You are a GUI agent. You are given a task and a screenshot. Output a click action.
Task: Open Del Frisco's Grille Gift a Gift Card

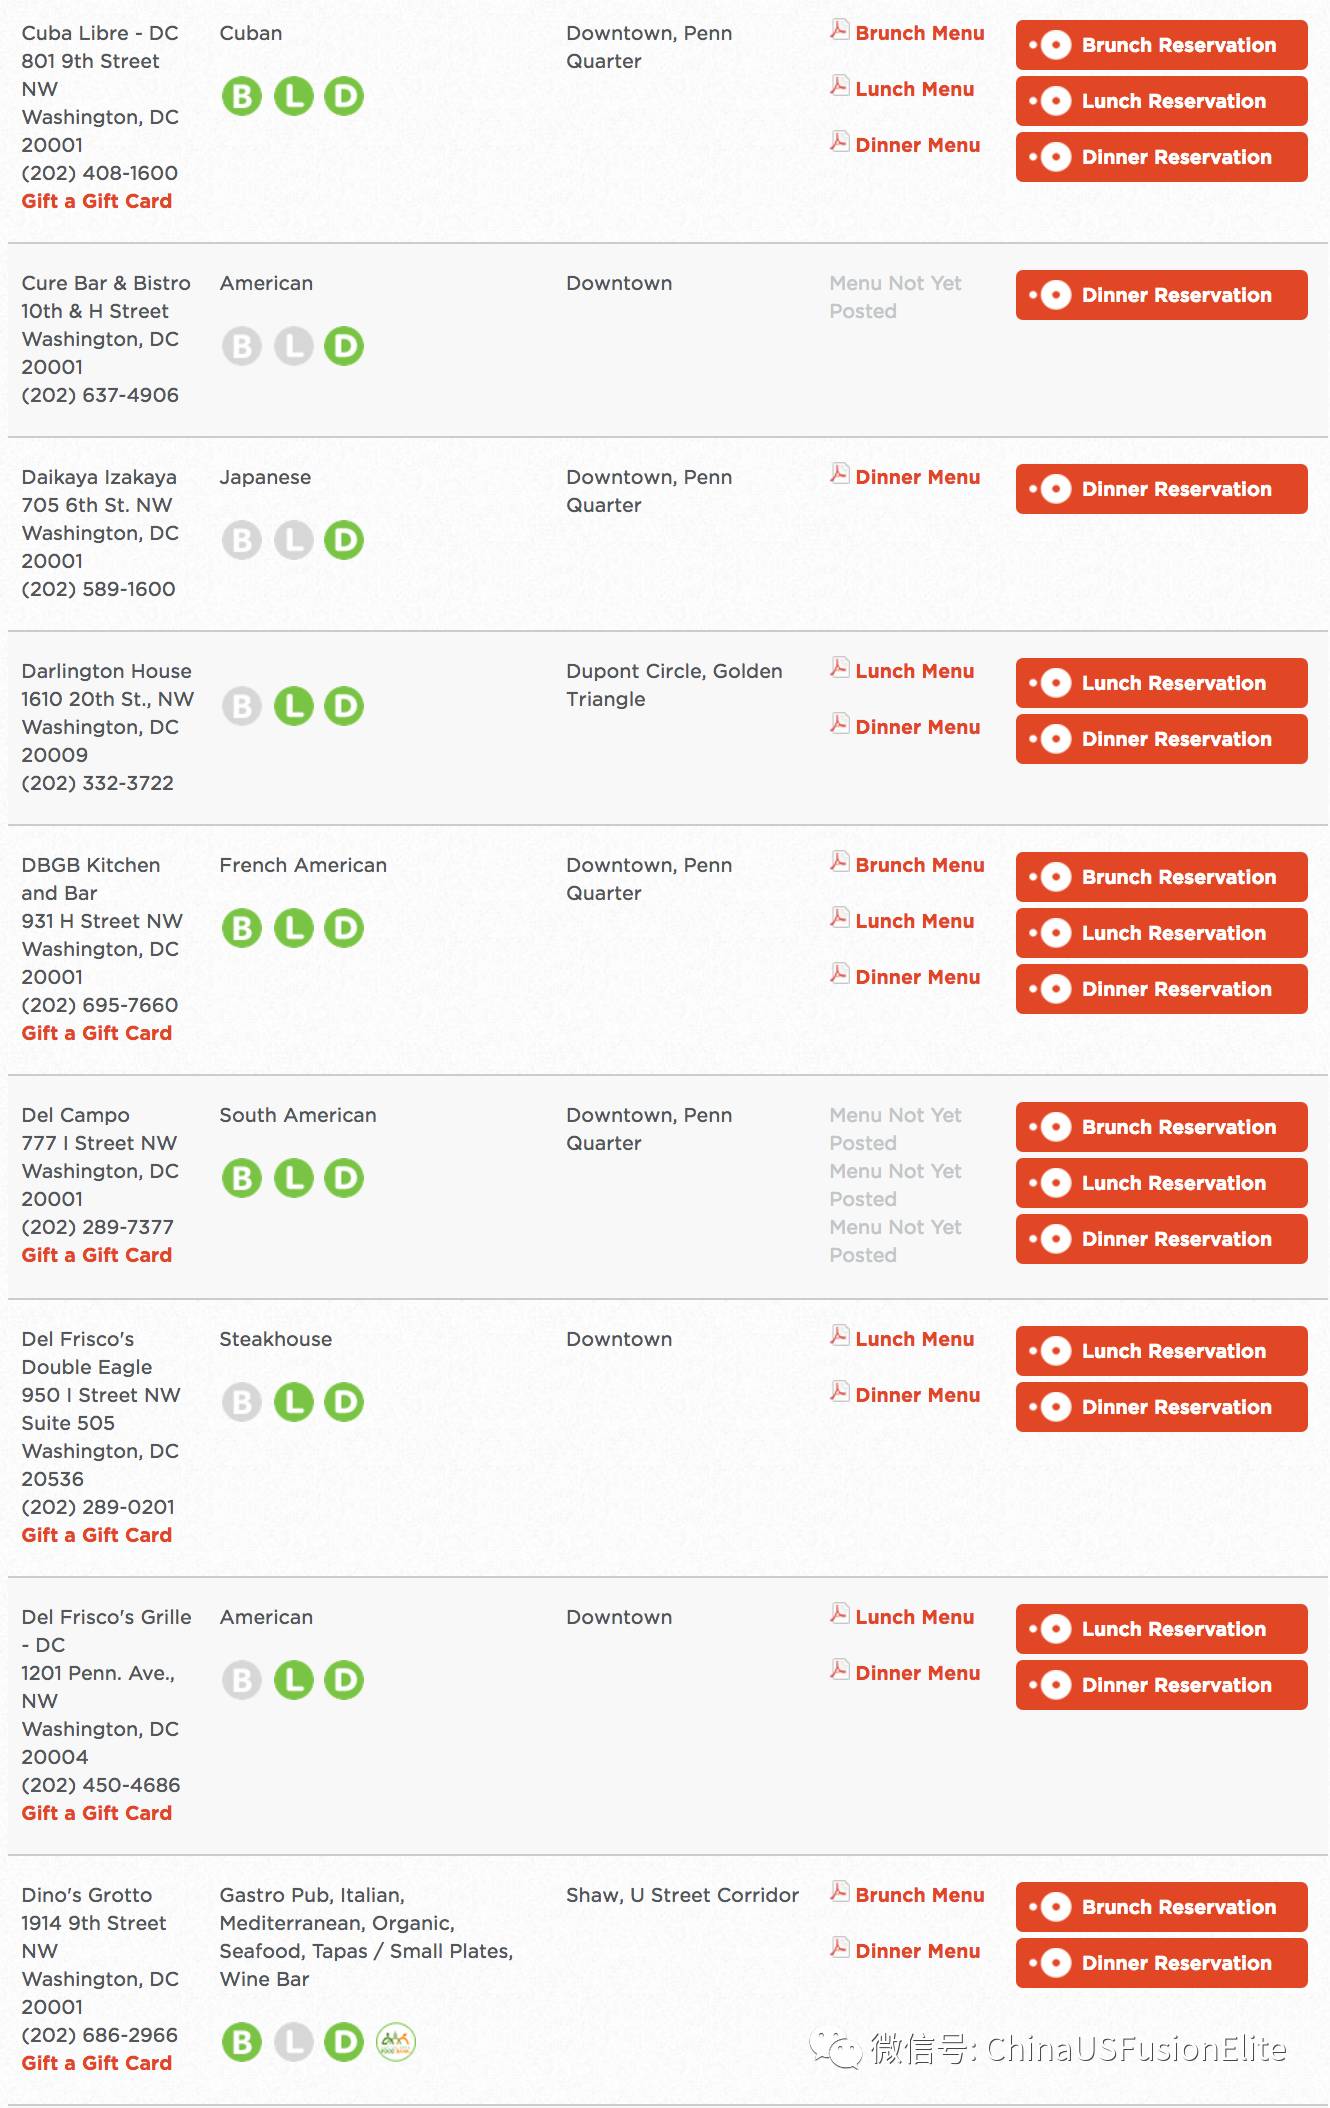[97, 1813]
